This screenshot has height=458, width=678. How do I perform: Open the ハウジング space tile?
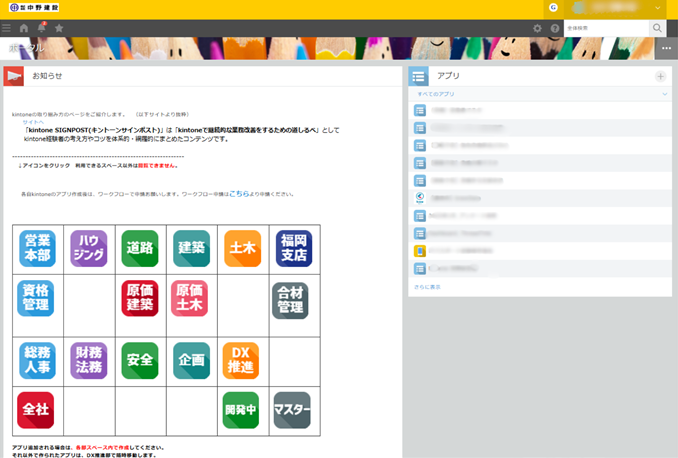pyautogui.click(x=89, y=249)
